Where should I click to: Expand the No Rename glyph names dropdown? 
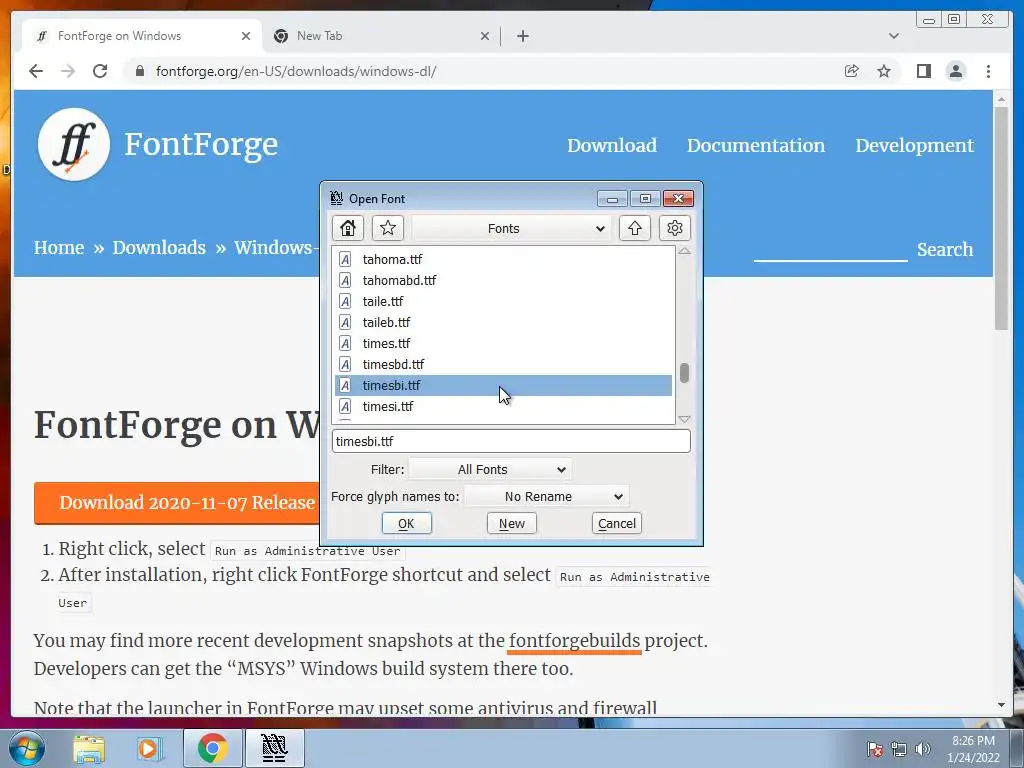[546, 496]
